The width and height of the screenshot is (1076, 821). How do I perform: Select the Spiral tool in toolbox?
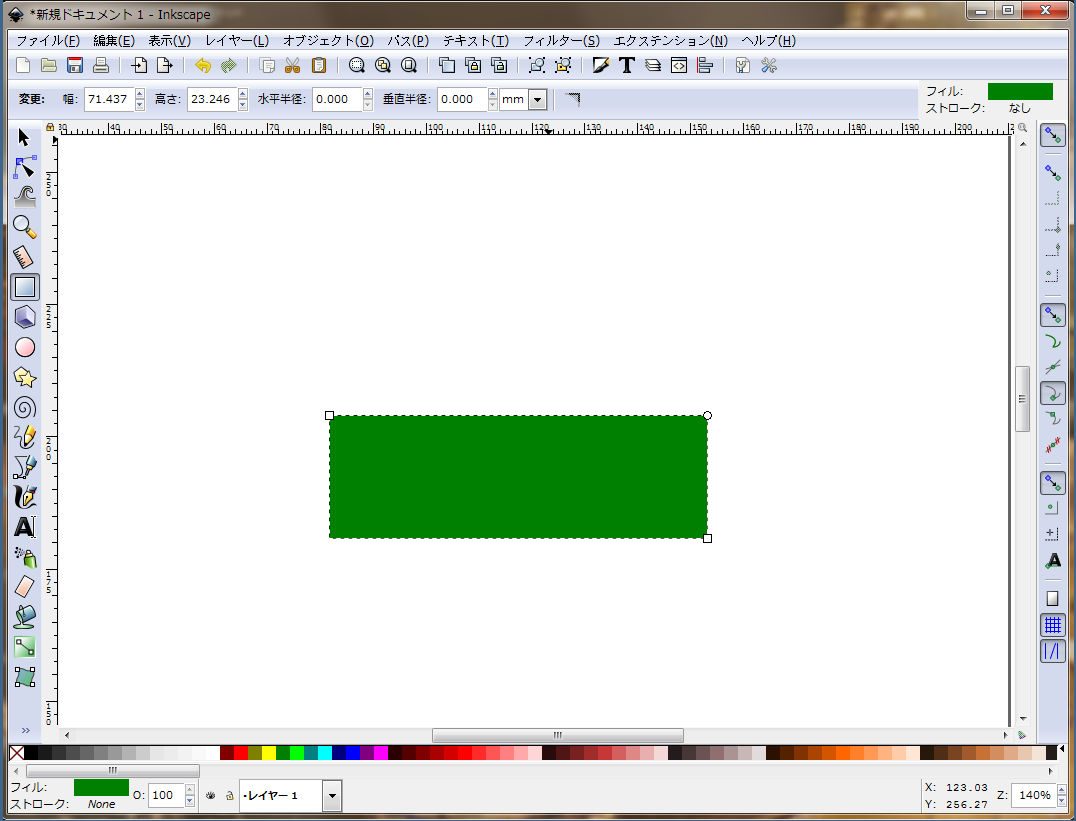point(25,407)
